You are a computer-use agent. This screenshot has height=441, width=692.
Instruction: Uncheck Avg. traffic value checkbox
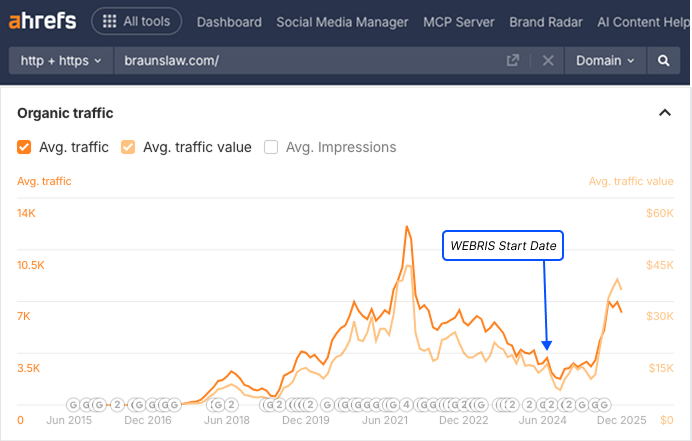tap(128, 147)
